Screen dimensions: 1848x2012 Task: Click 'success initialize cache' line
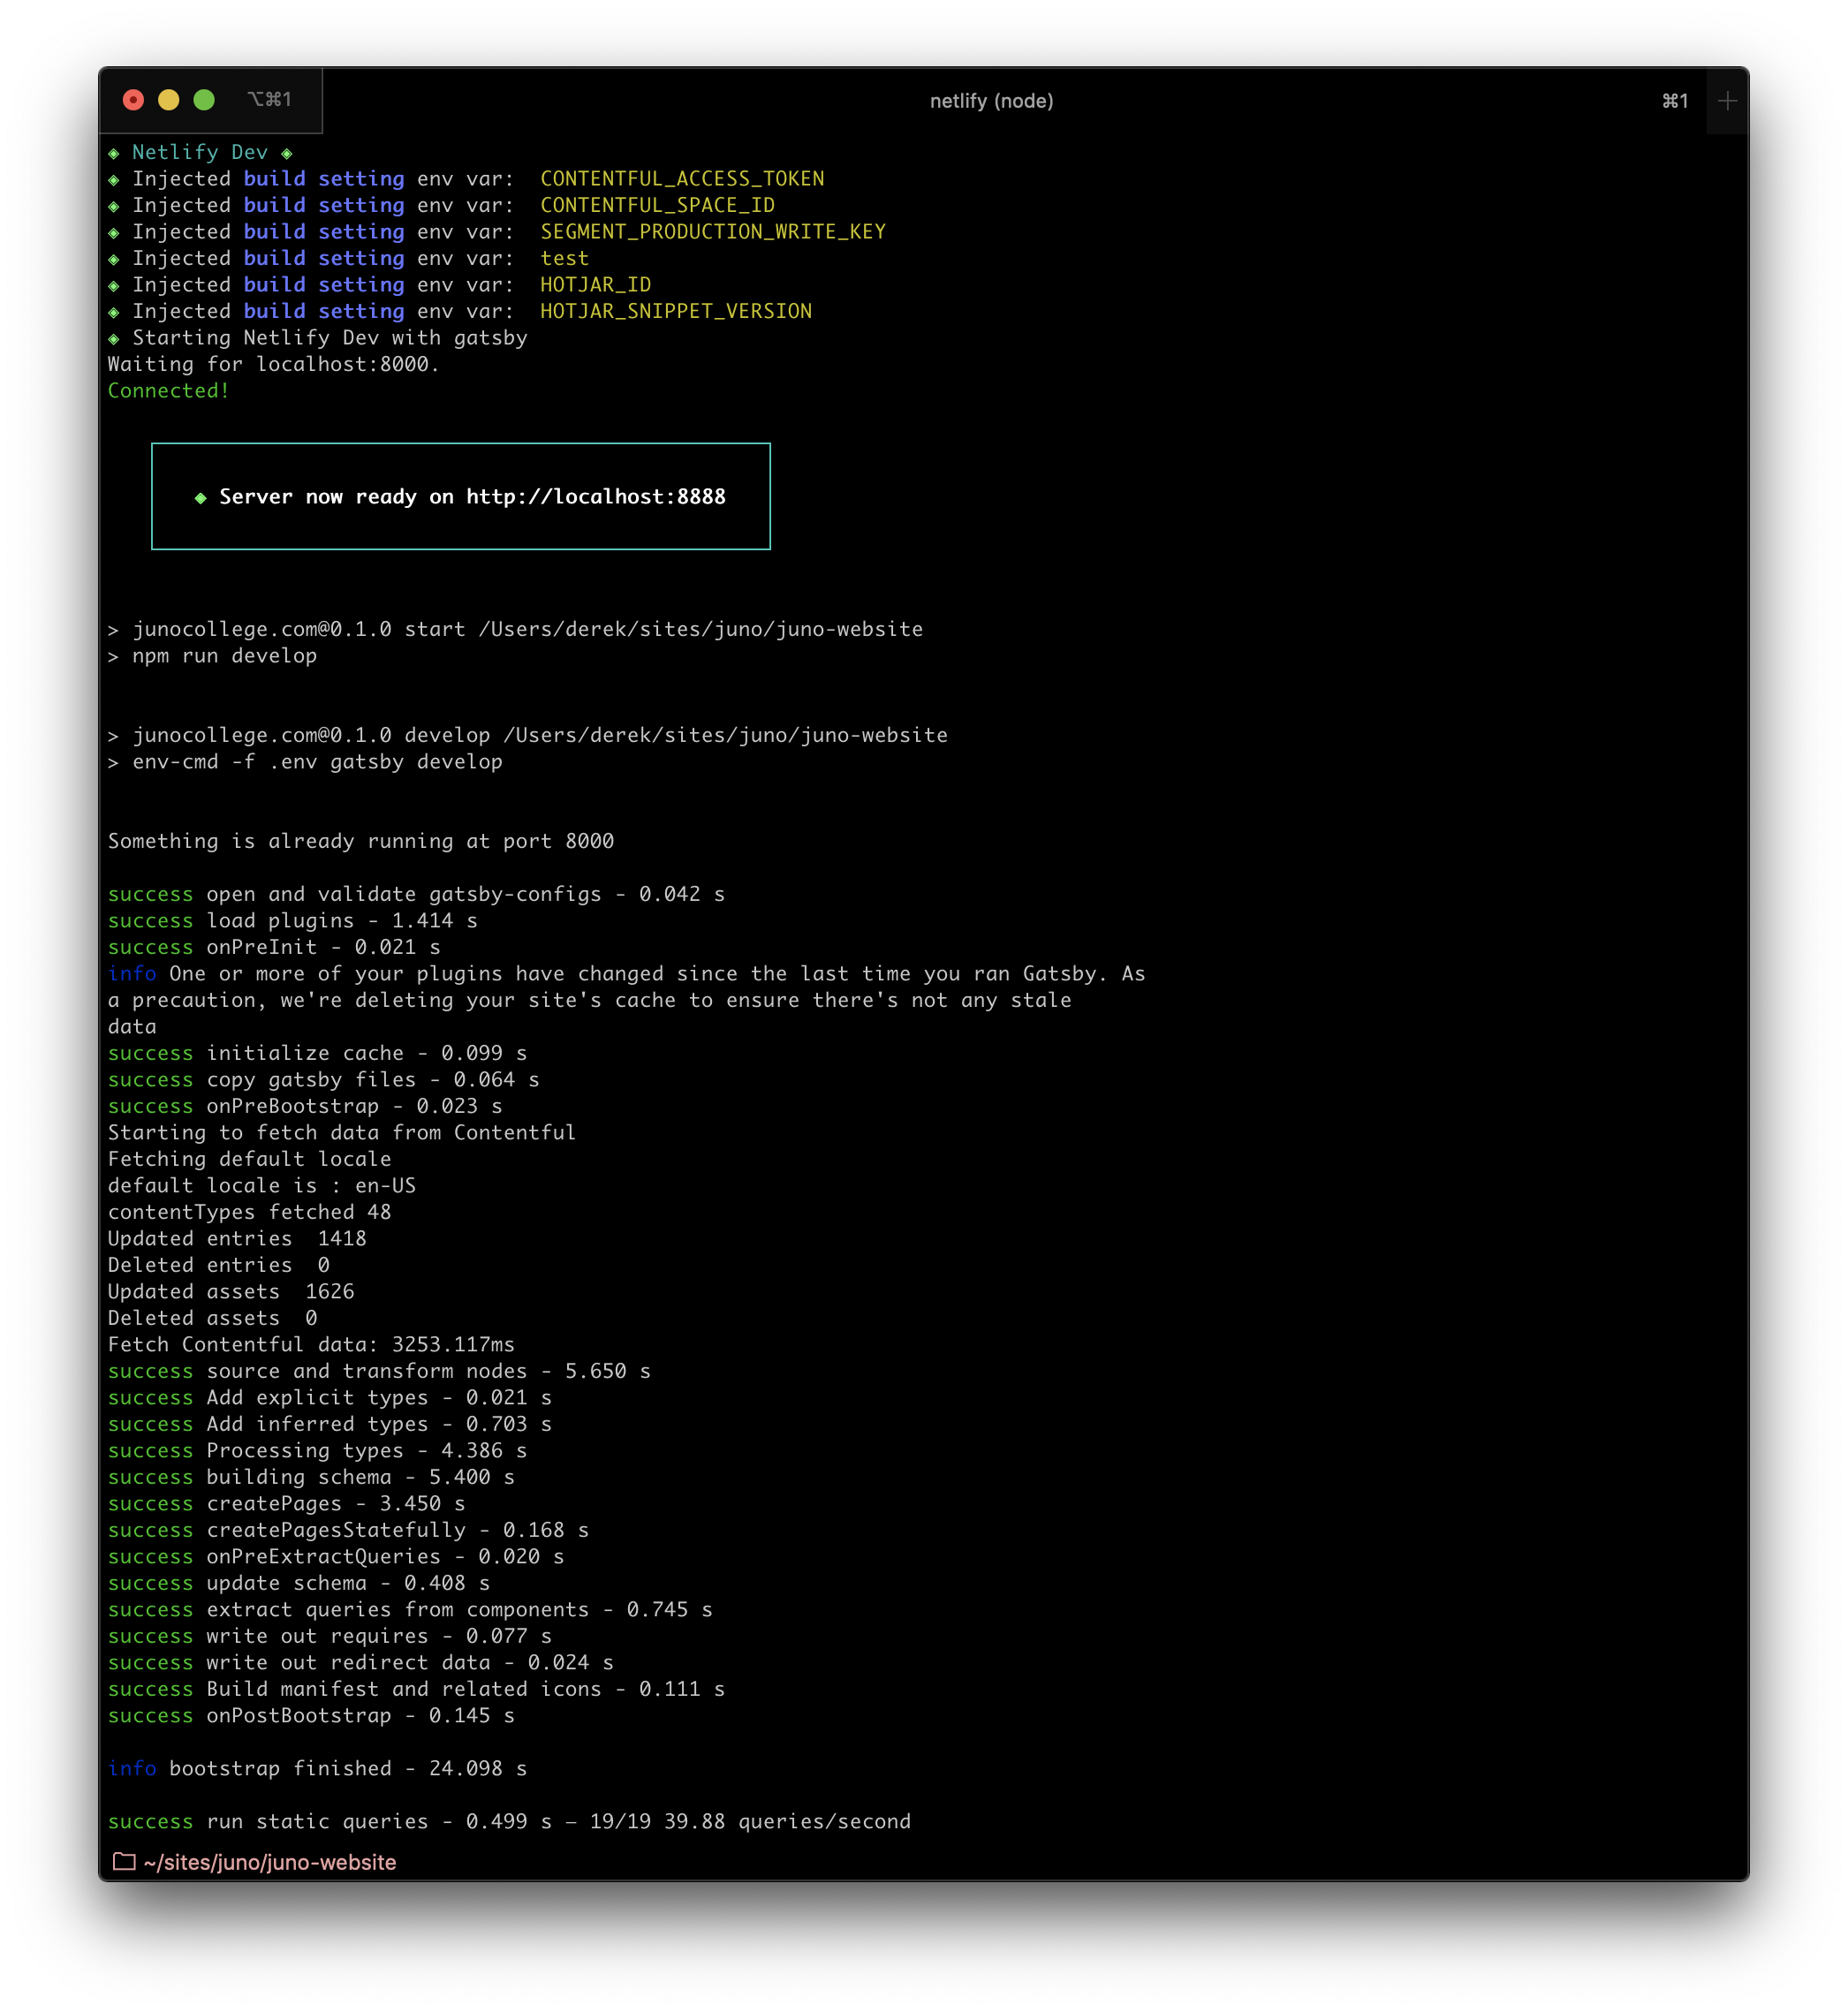(x=318, y=1053)
